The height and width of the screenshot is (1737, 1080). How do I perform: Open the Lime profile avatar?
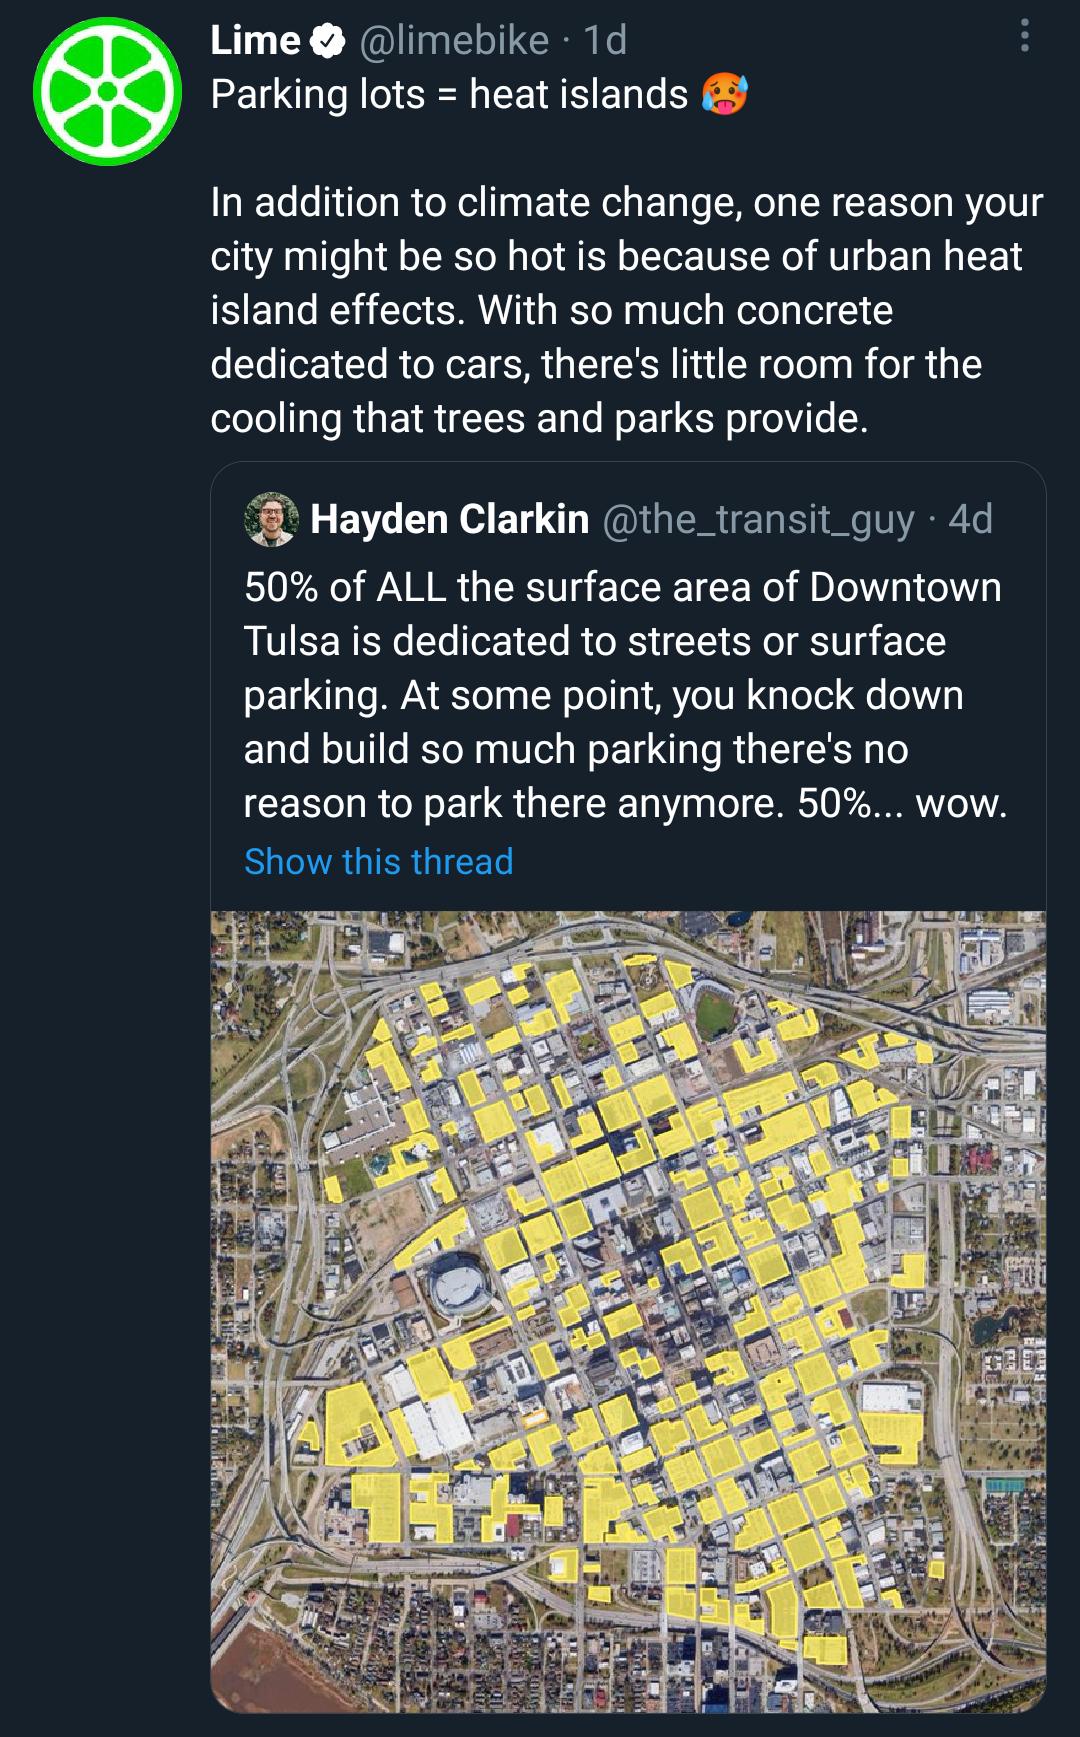point(107,91)
